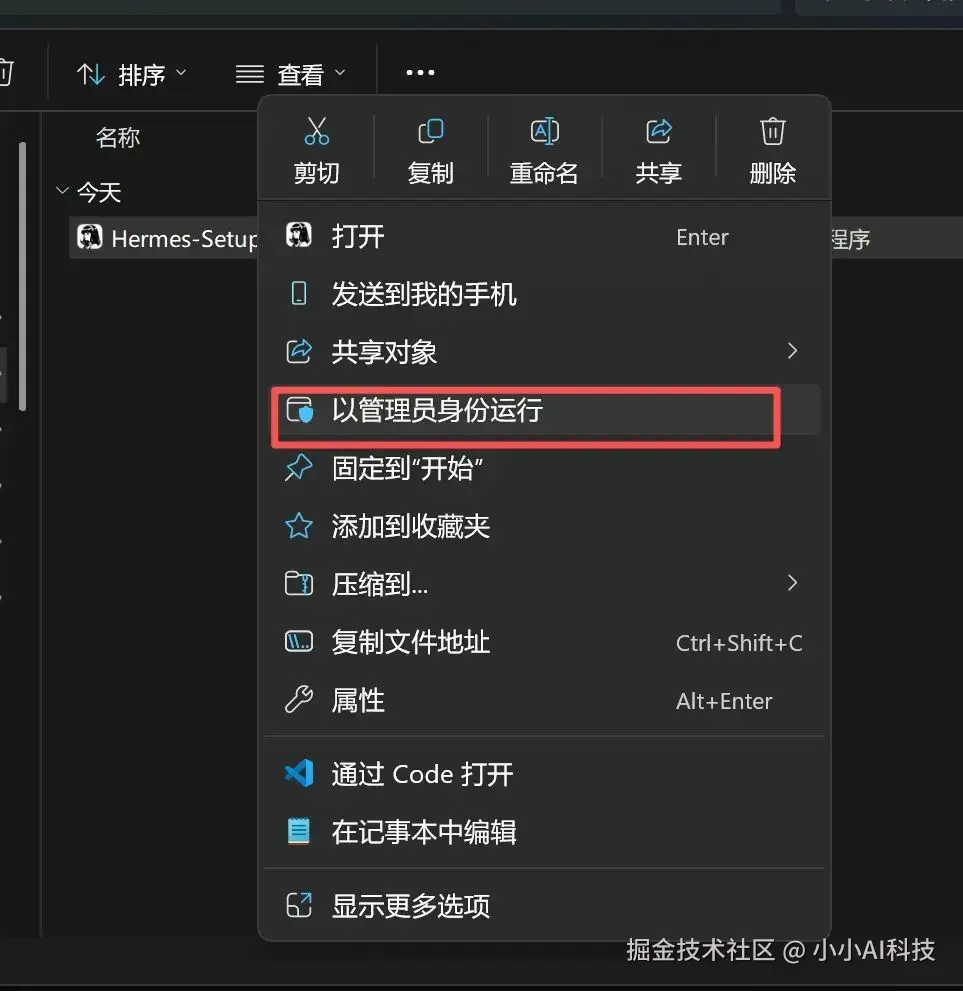Click the VS Code logo icon
Screen dimensions: 963x991
click(299, 773)
